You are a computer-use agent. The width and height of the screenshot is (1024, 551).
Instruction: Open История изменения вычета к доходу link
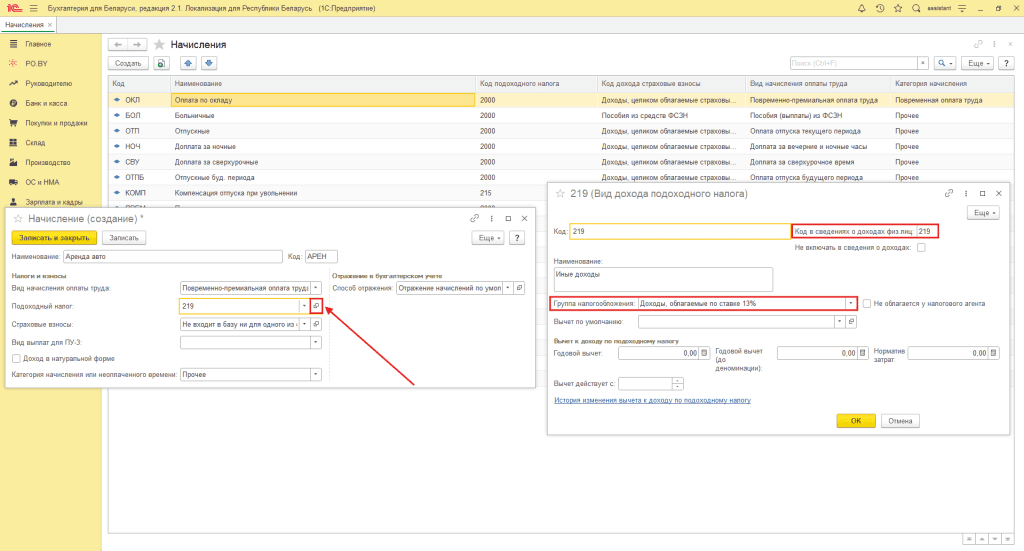(651, 400)
